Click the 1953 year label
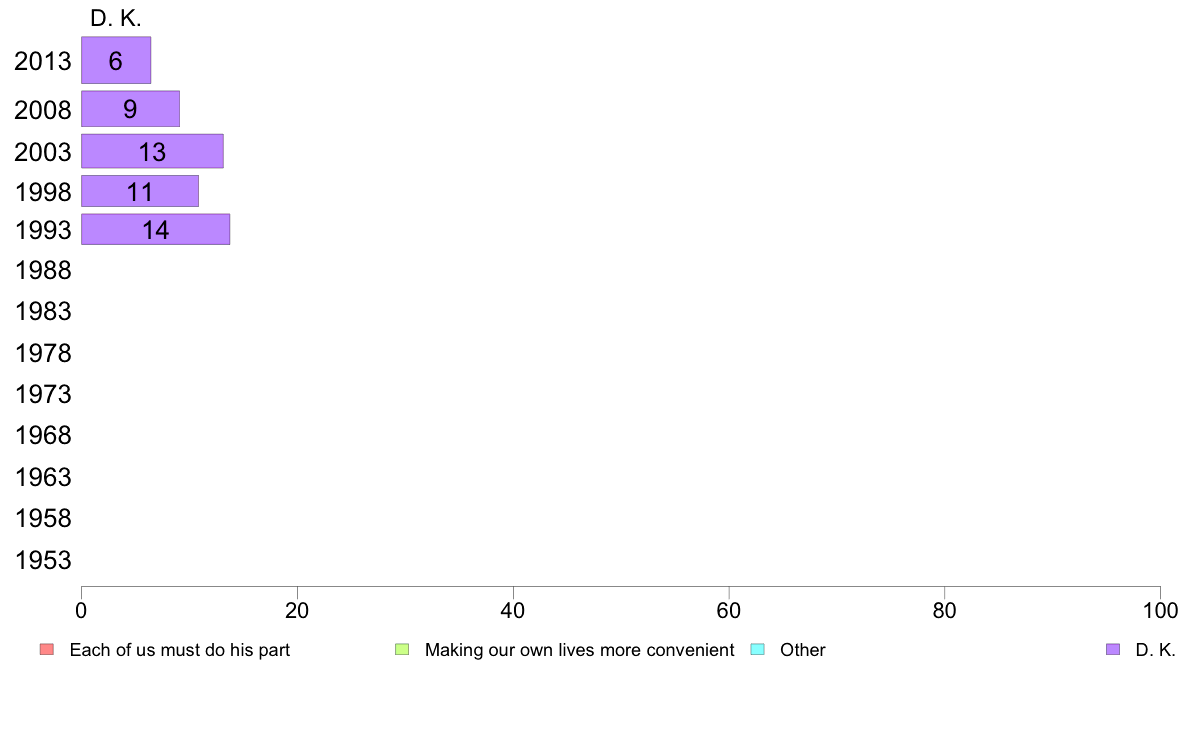The image size is (1188, 736). point(43,560)
